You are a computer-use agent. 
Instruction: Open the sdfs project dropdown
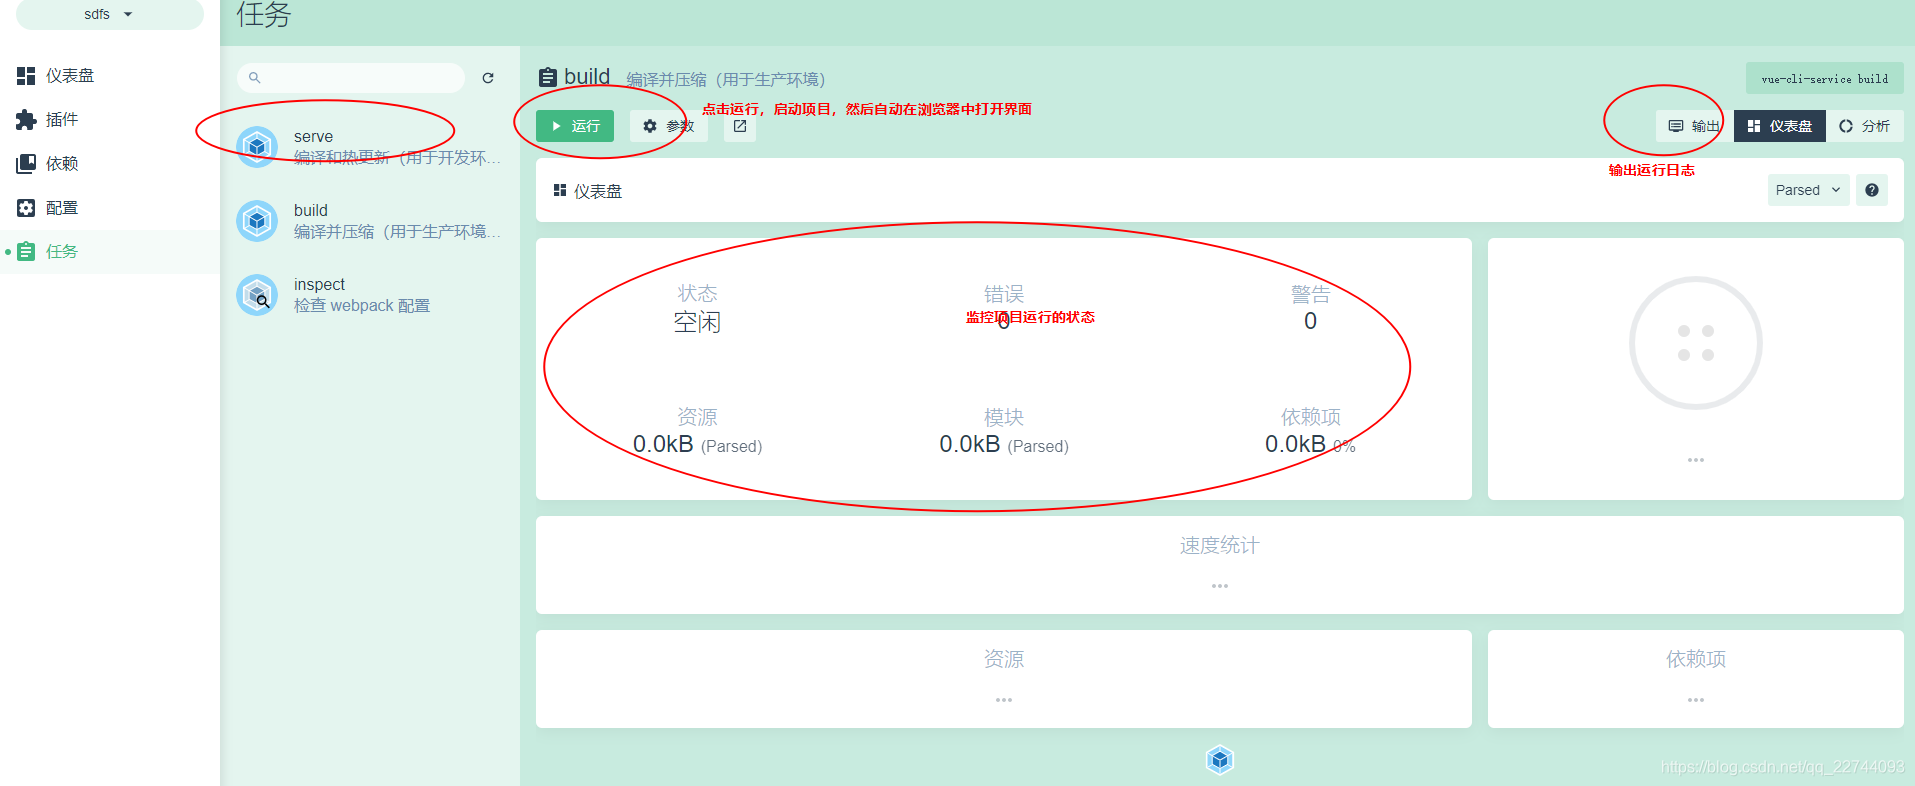(109, 14)
